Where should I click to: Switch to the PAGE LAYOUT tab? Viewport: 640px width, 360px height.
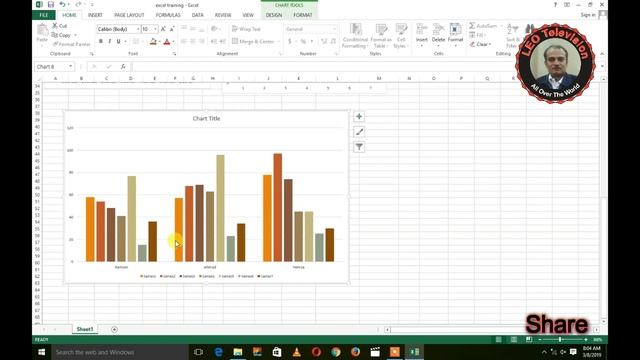point(129,15)
